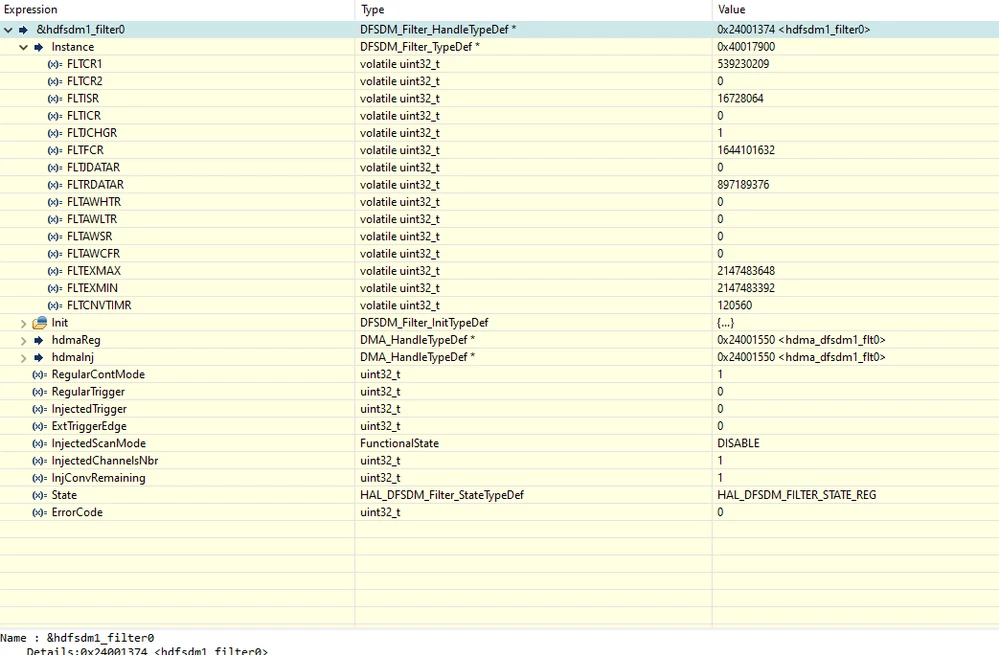The width and height of the screenshot is (999, 655).
Task: Click the variable icon beside FLTAWHTR
Action: point(55,202)
